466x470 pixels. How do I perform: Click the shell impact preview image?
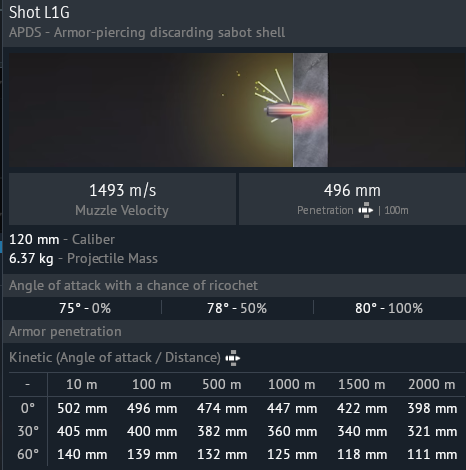coord(237,110)
